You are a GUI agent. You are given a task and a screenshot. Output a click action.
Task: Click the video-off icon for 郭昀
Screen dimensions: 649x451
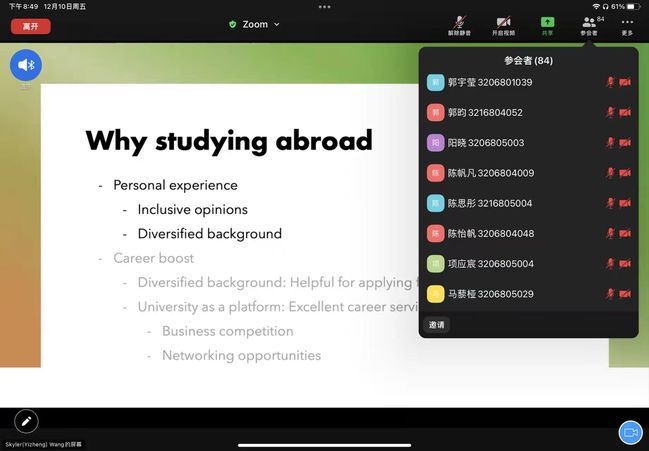coord(625,113)
